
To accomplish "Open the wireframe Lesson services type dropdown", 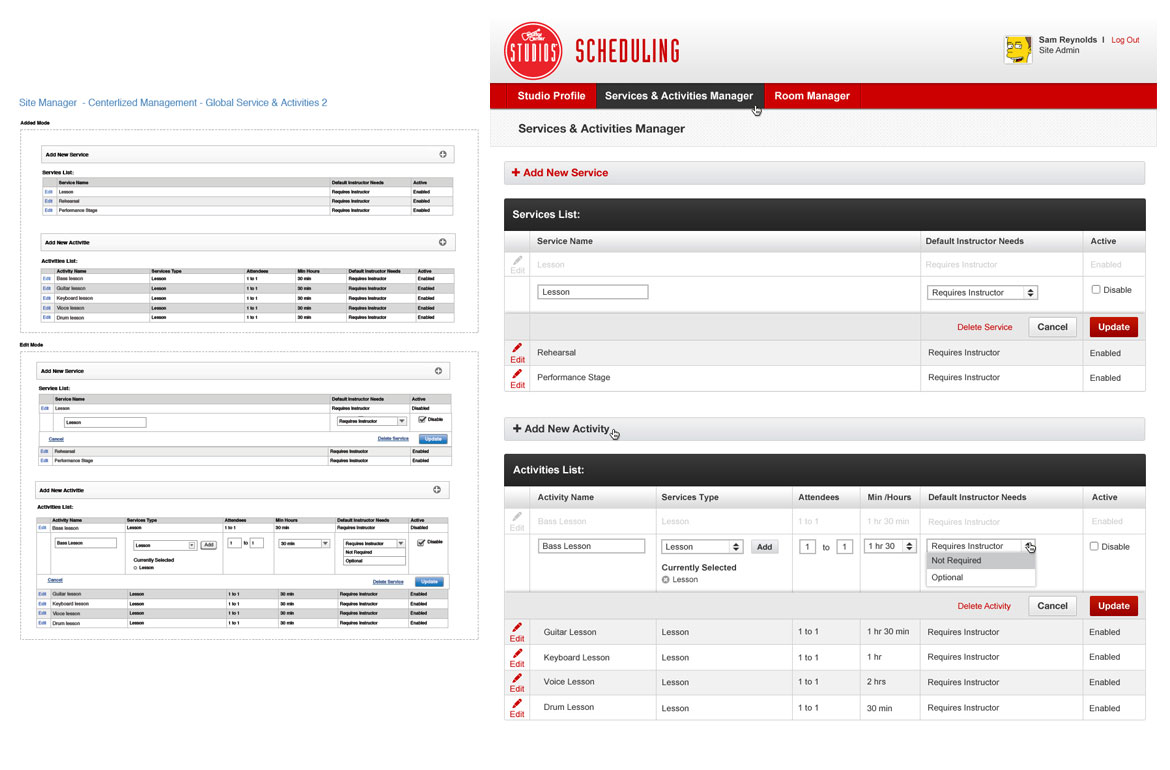I will [x=164, y=545].
